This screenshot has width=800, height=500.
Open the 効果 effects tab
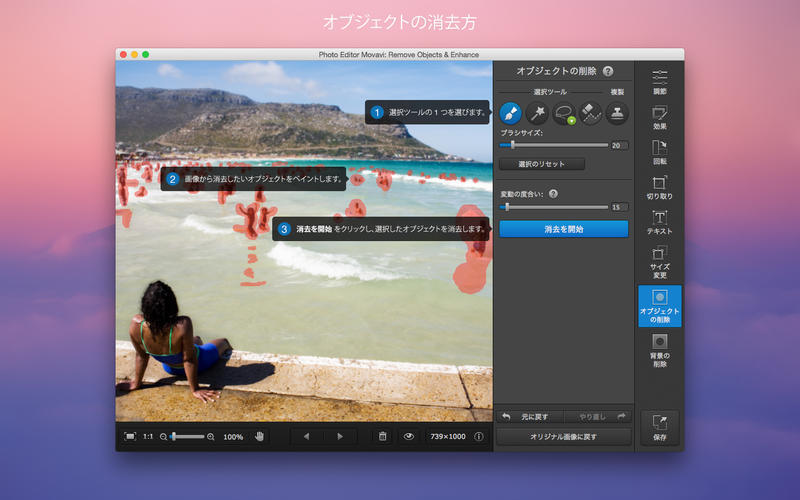(660, 118)
